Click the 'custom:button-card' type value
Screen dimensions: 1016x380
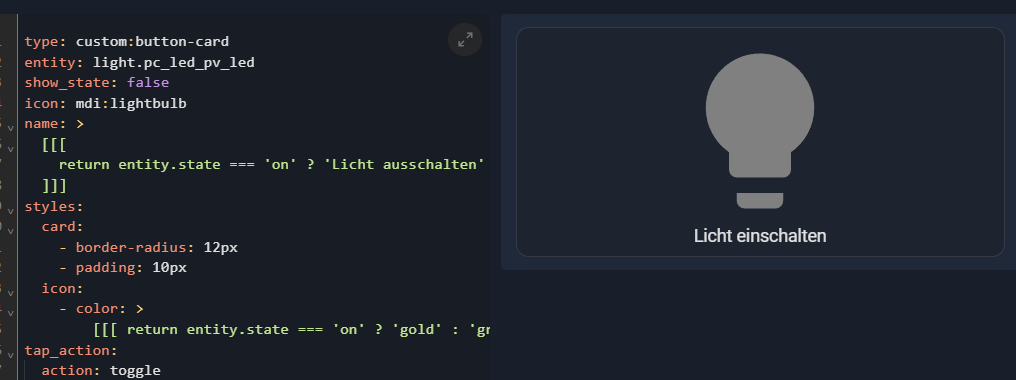[x=152, y=42]
